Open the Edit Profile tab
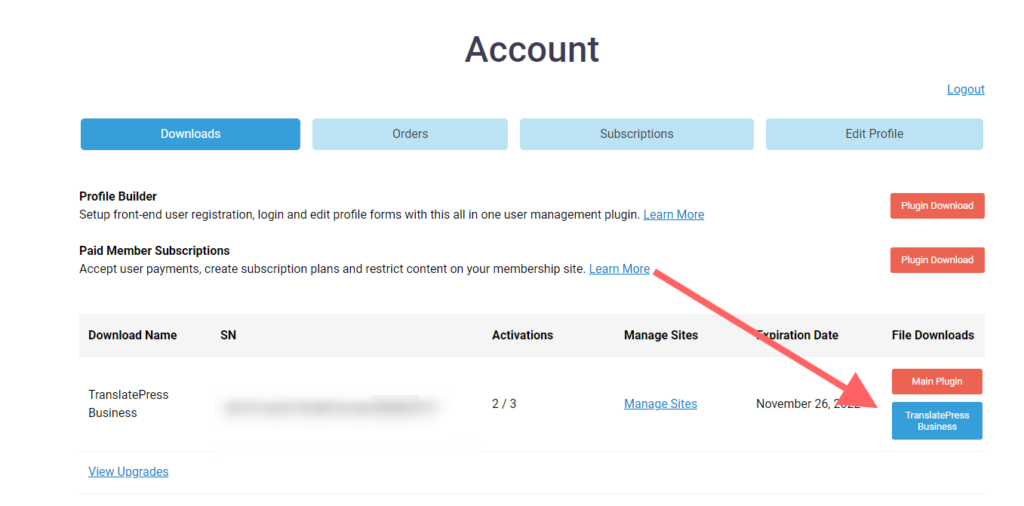Viewport: 1024px width, 506px height. [x=874, y=134]
